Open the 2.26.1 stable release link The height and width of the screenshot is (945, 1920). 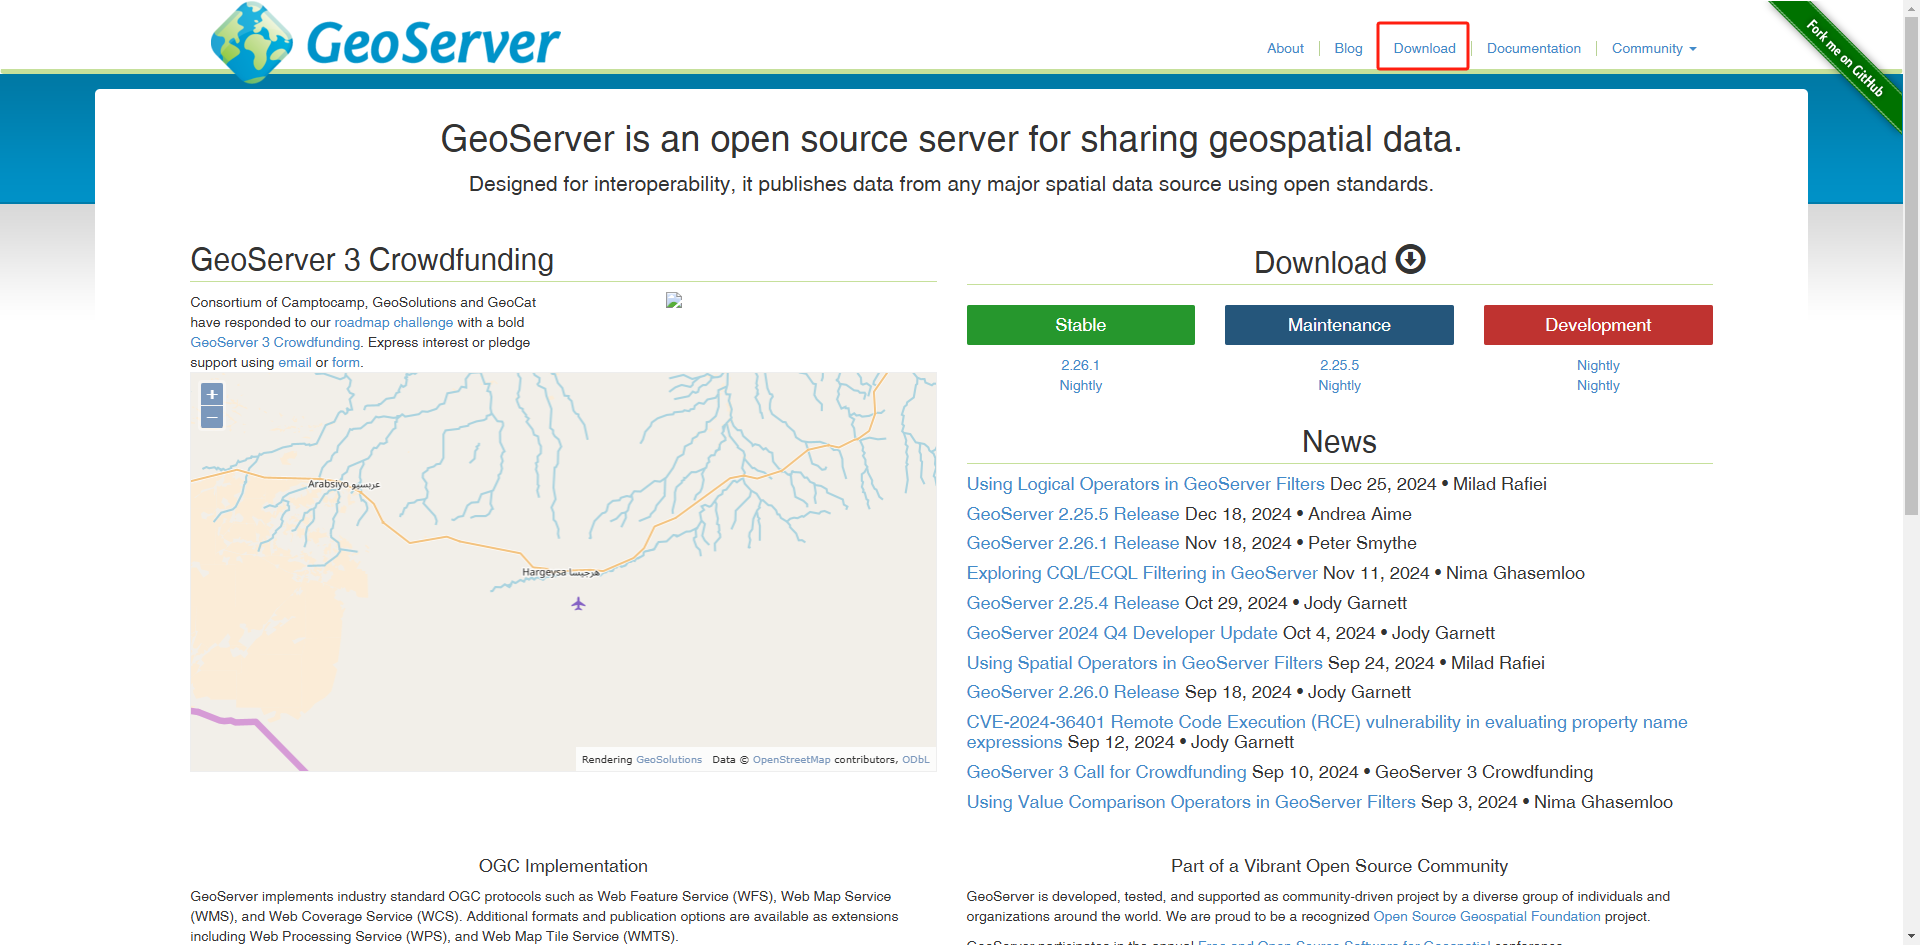pos(1080,365)
